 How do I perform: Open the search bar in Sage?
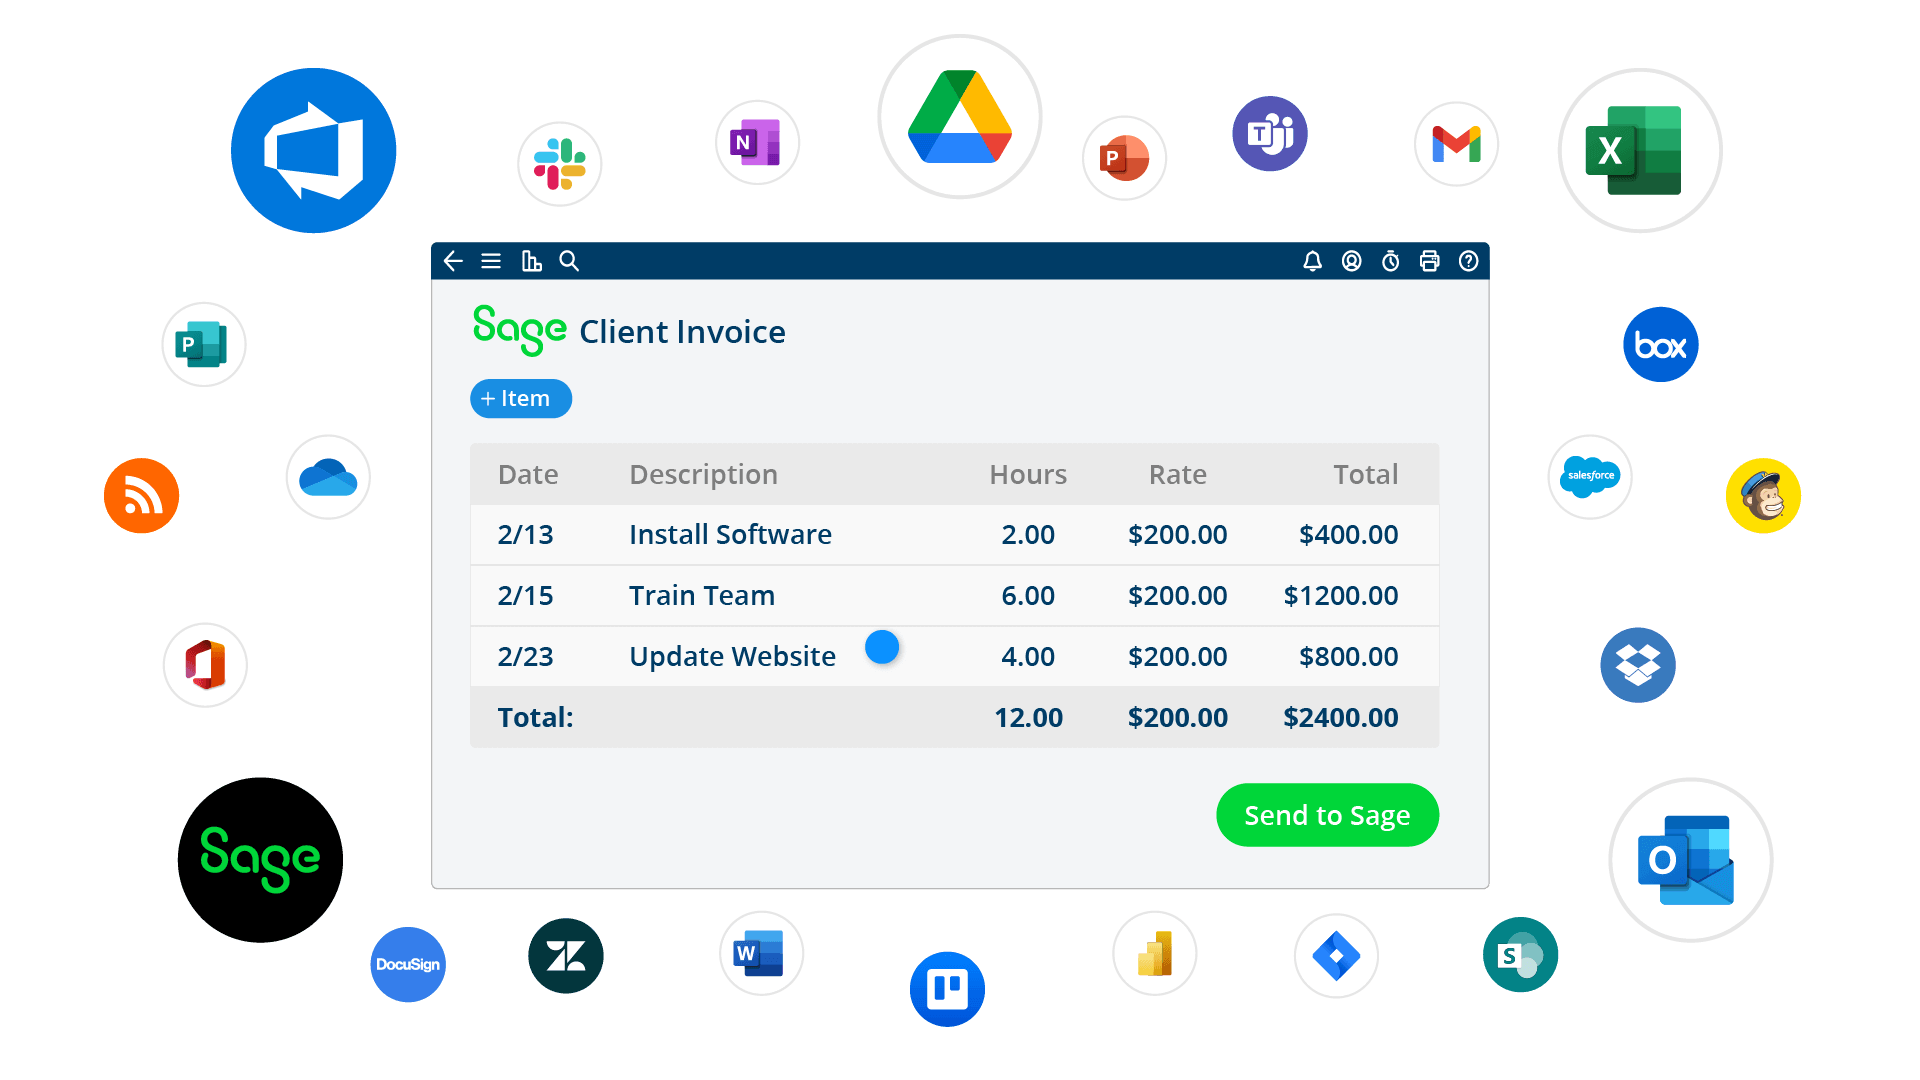tap(570, 261)
